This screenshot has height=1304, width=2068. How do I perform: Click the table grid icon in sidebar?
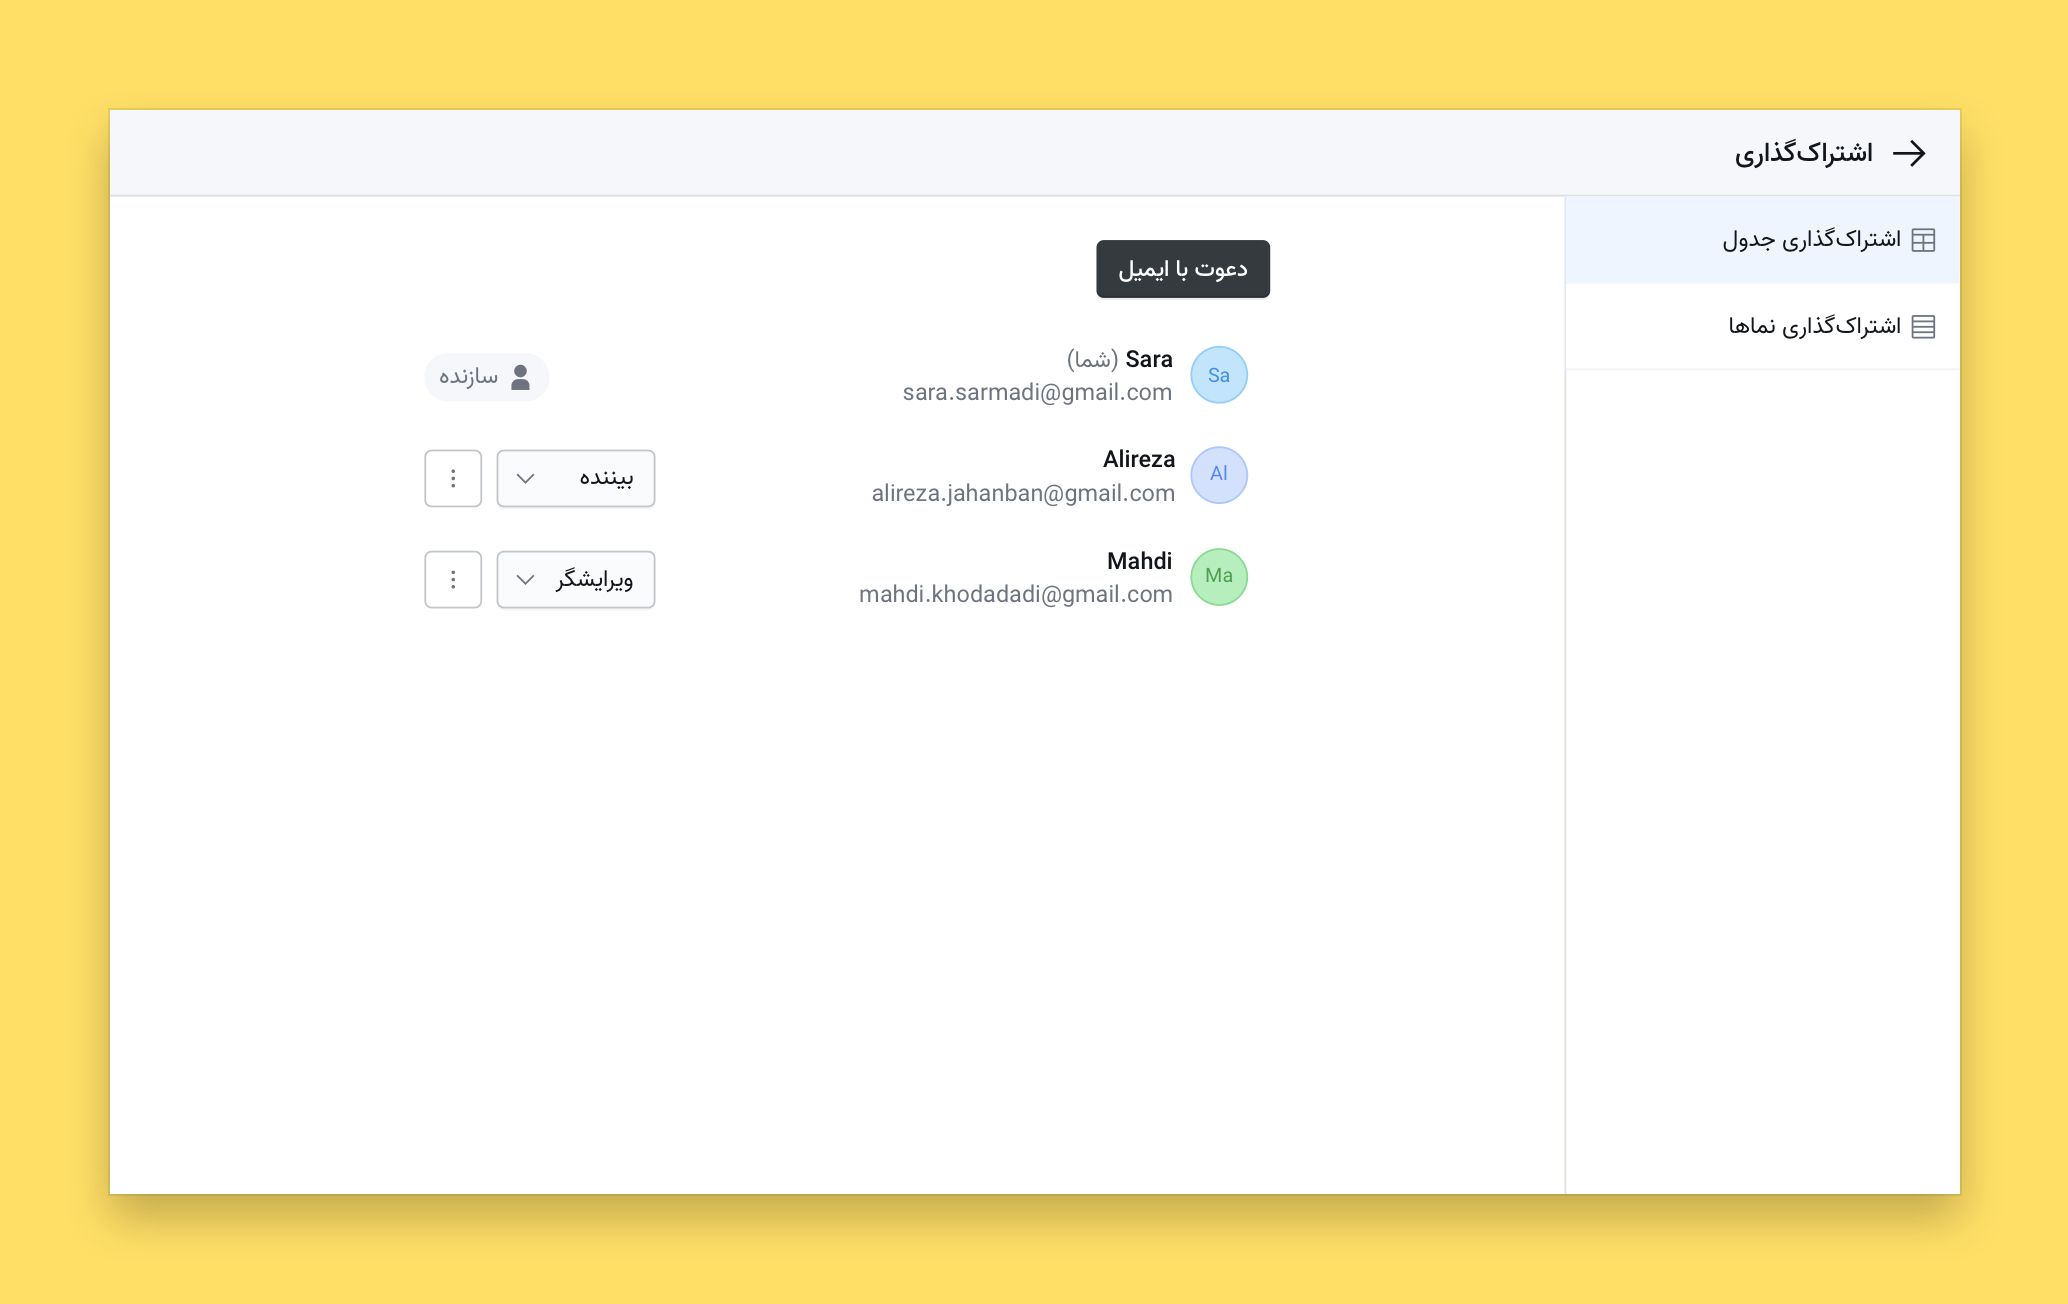(1923, 240)
